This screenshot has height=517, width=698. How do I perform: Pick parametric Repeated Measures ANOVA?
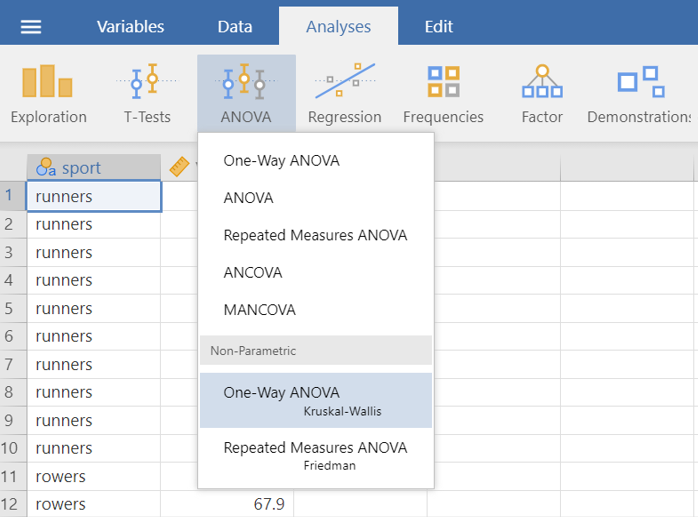click(315, 235)
